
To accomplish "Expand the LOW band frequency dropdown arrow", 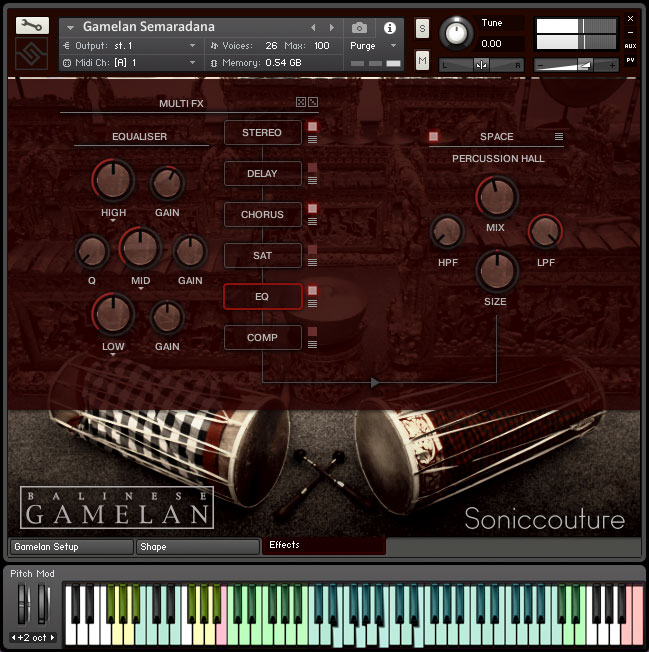I will pyautogui.click(x=113, y=355).
